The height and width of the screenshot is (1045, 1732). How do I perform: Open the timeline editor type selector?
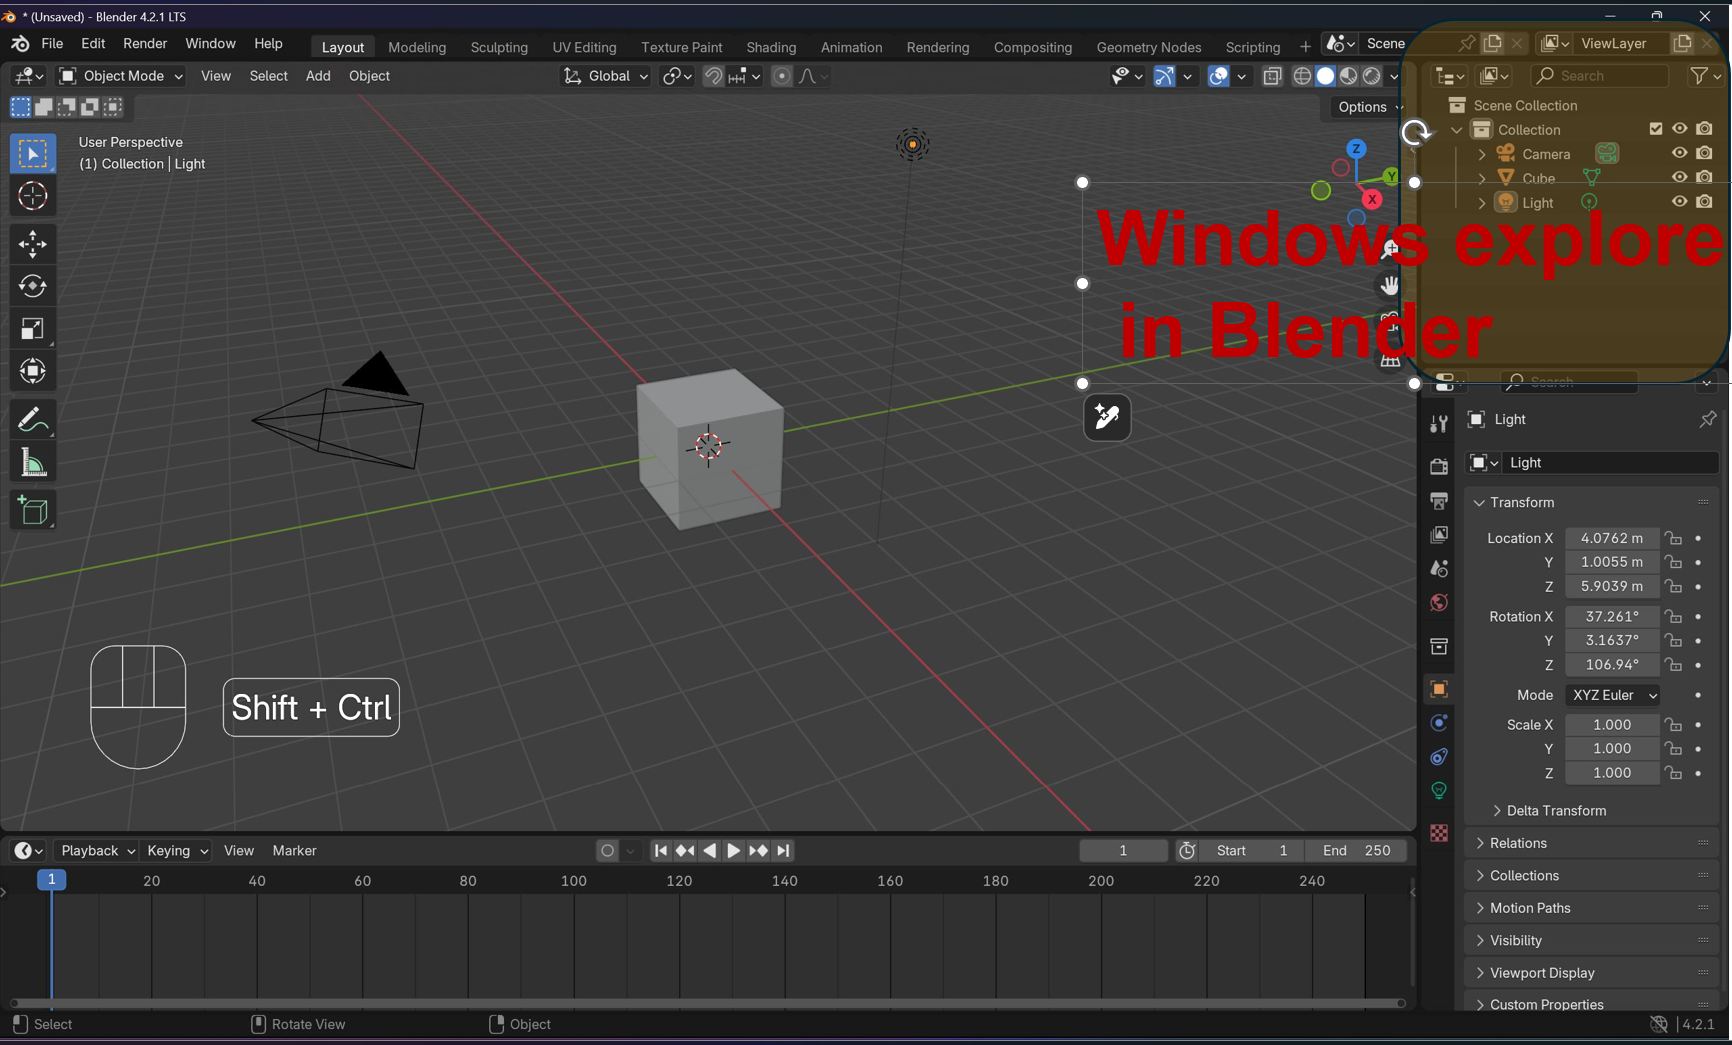[28, 850]
